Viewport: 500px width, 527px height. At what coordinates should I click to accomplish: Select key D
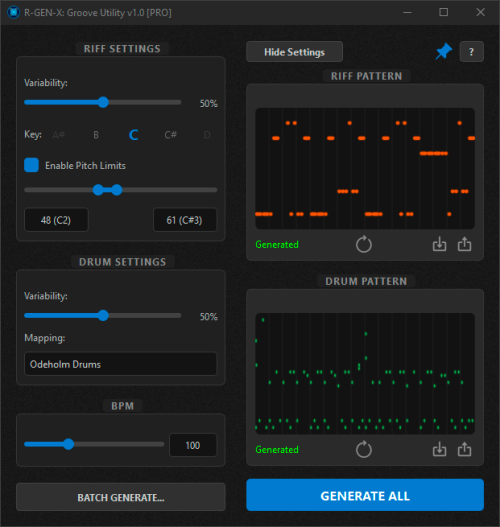(207, 135)
